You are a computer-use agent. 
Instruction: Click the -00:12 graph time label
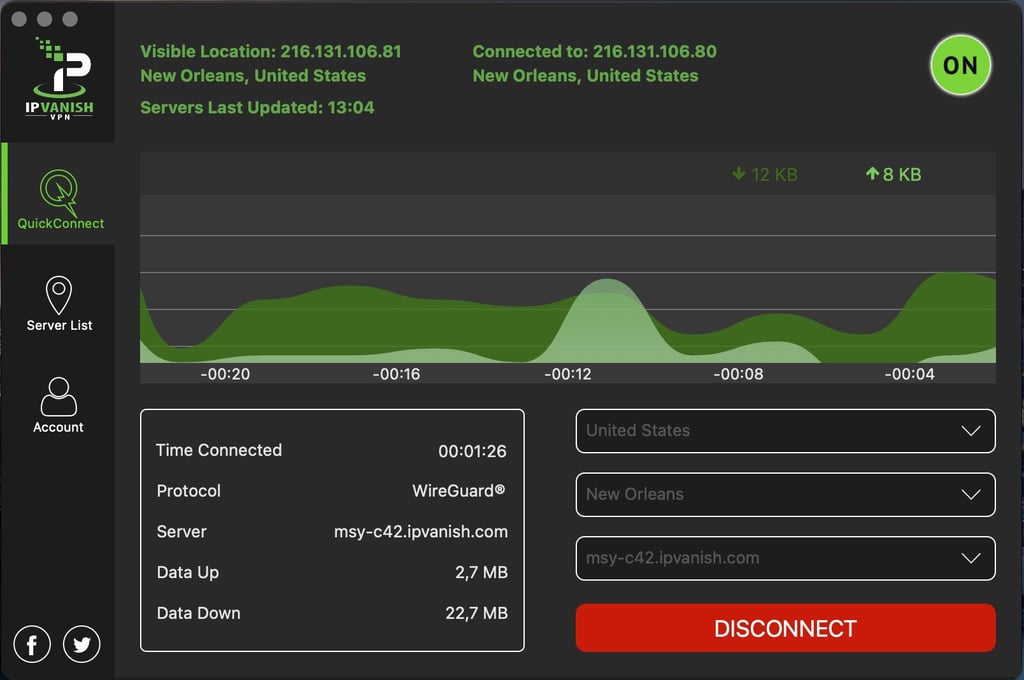(568, 374)
